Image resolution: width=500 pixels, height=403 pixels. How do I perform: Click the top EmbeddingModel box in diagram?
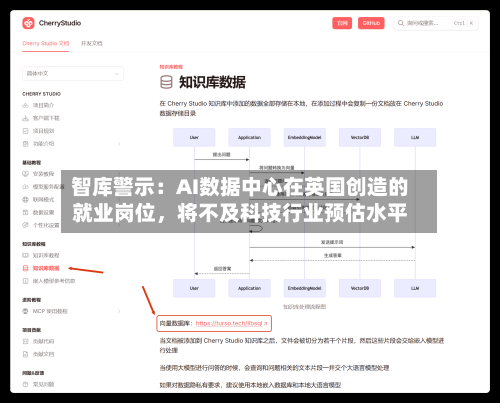[x=304, y=137]
